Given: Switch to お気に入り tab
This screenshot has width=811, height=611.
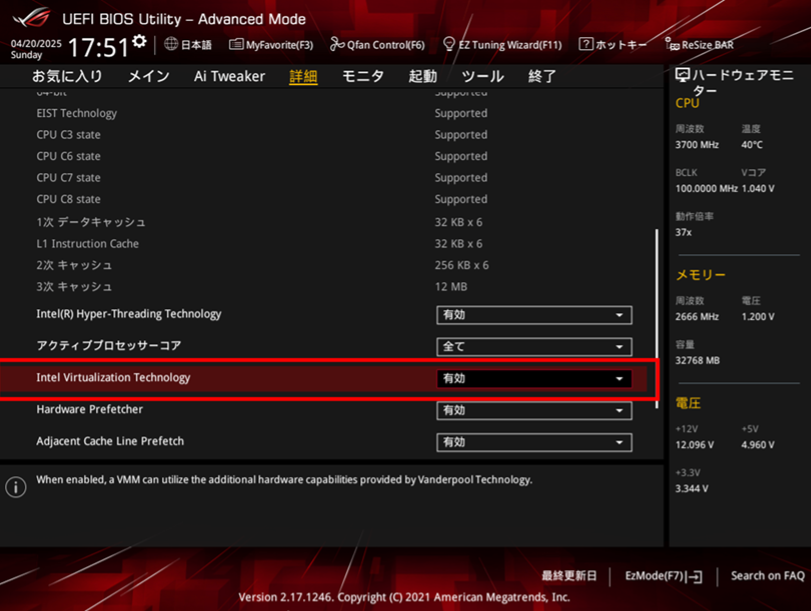Looking at the screenshot, I should tap(67, 77).
